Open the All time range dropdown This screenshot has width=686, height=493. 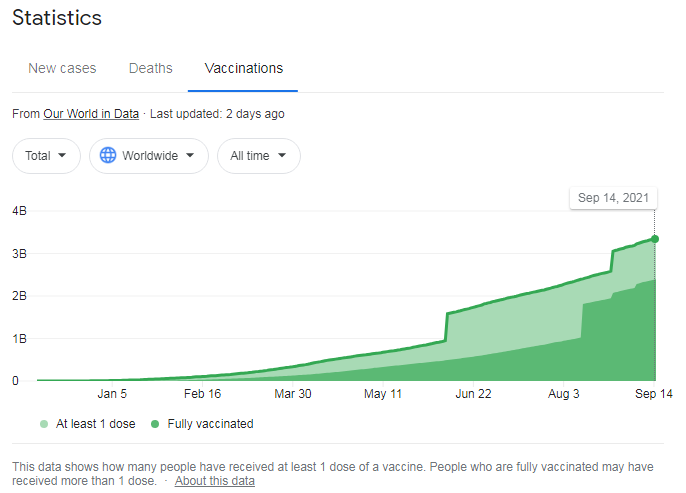(x=258, y=156)
